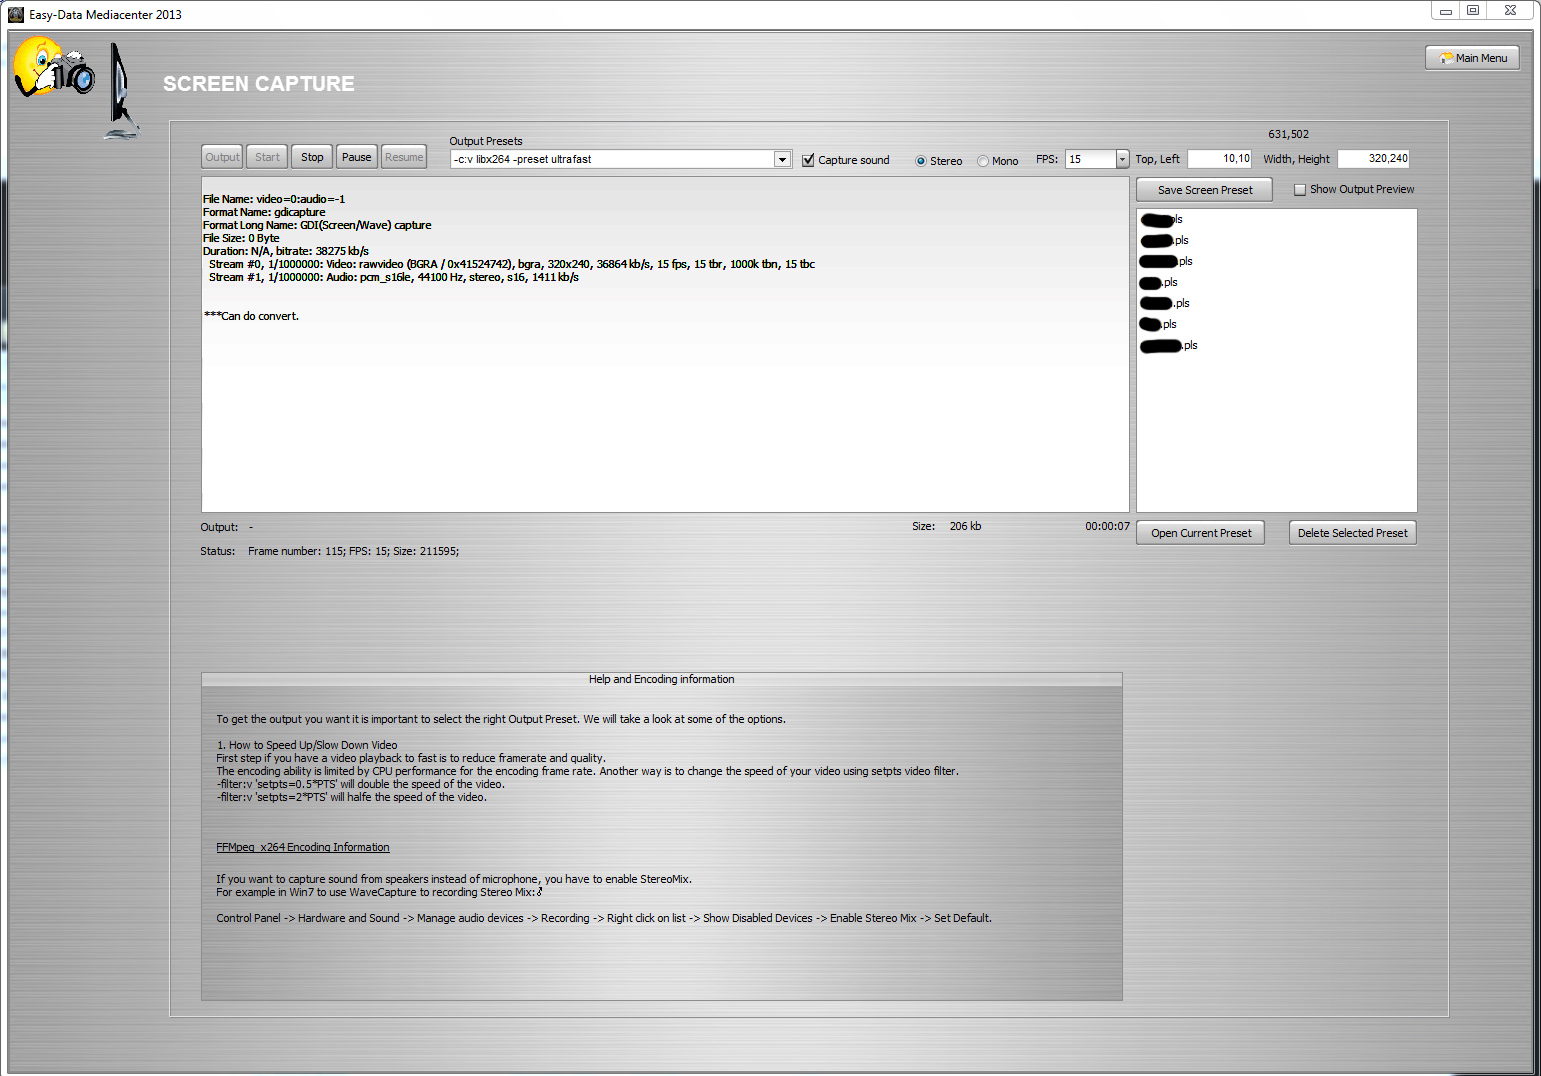1541x1076 pixels.
Task: Pause the screen capture
Action: (356, 157)
